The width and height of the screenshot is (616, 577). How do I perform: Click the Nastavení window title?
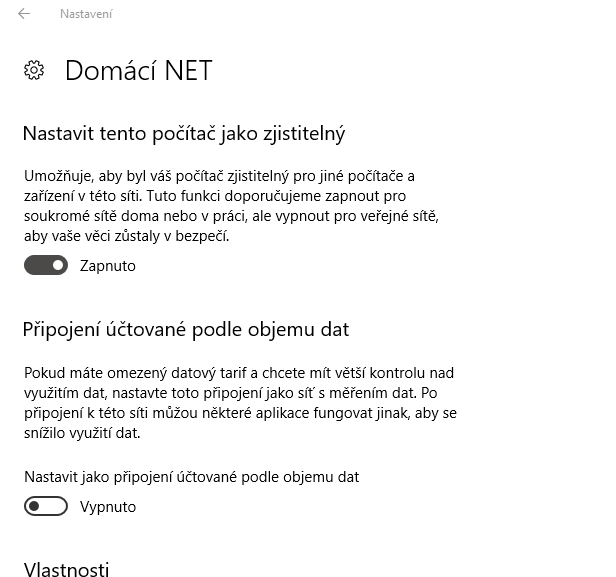[x=86, y=14]
